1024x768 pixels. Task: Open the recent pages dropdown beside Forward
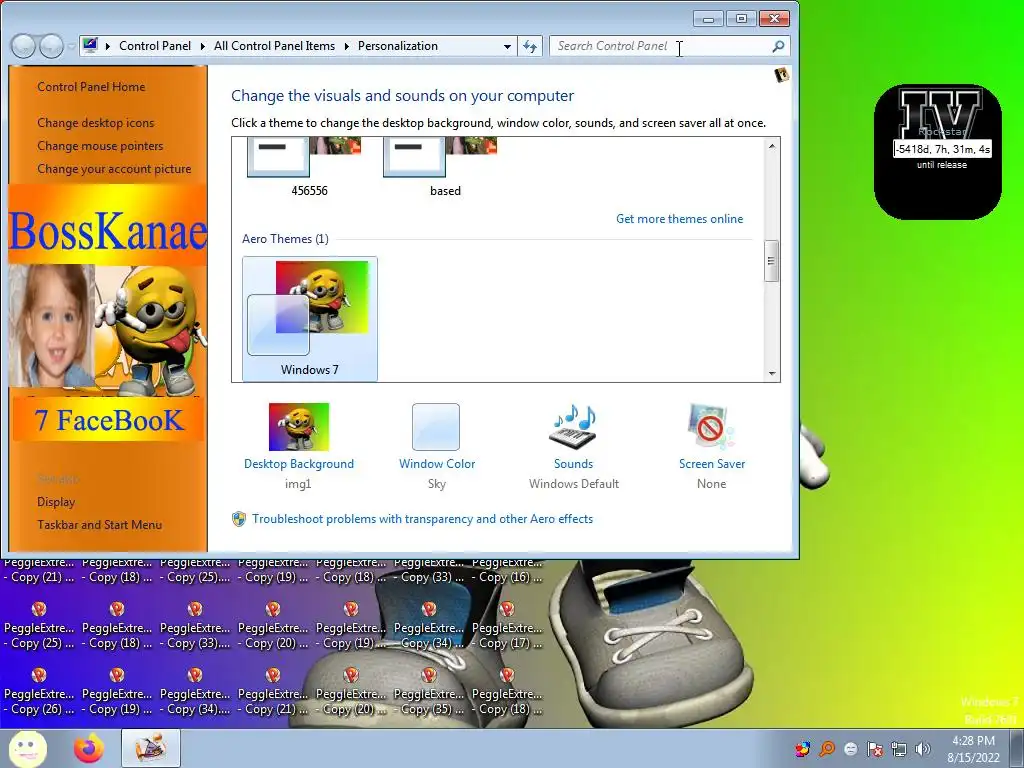tap(71, 47)
